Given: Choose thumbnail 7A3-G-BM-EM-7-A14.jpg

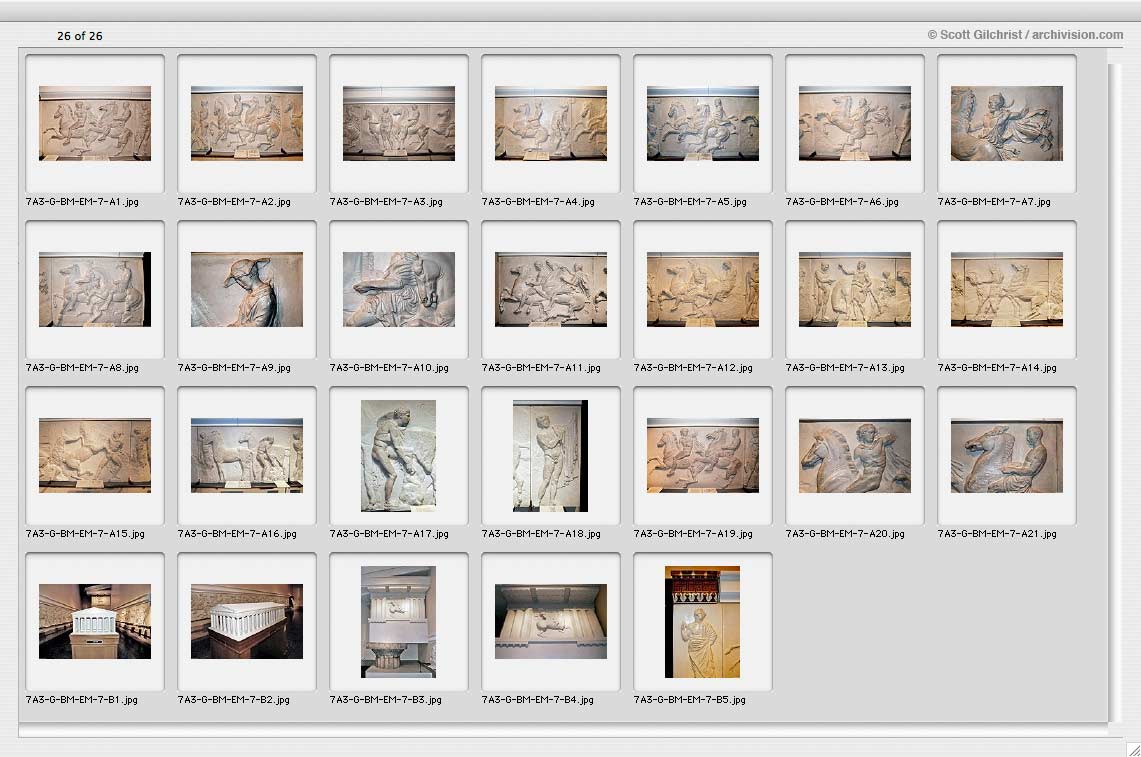Looking at the screenshot, I should 1007,289.
